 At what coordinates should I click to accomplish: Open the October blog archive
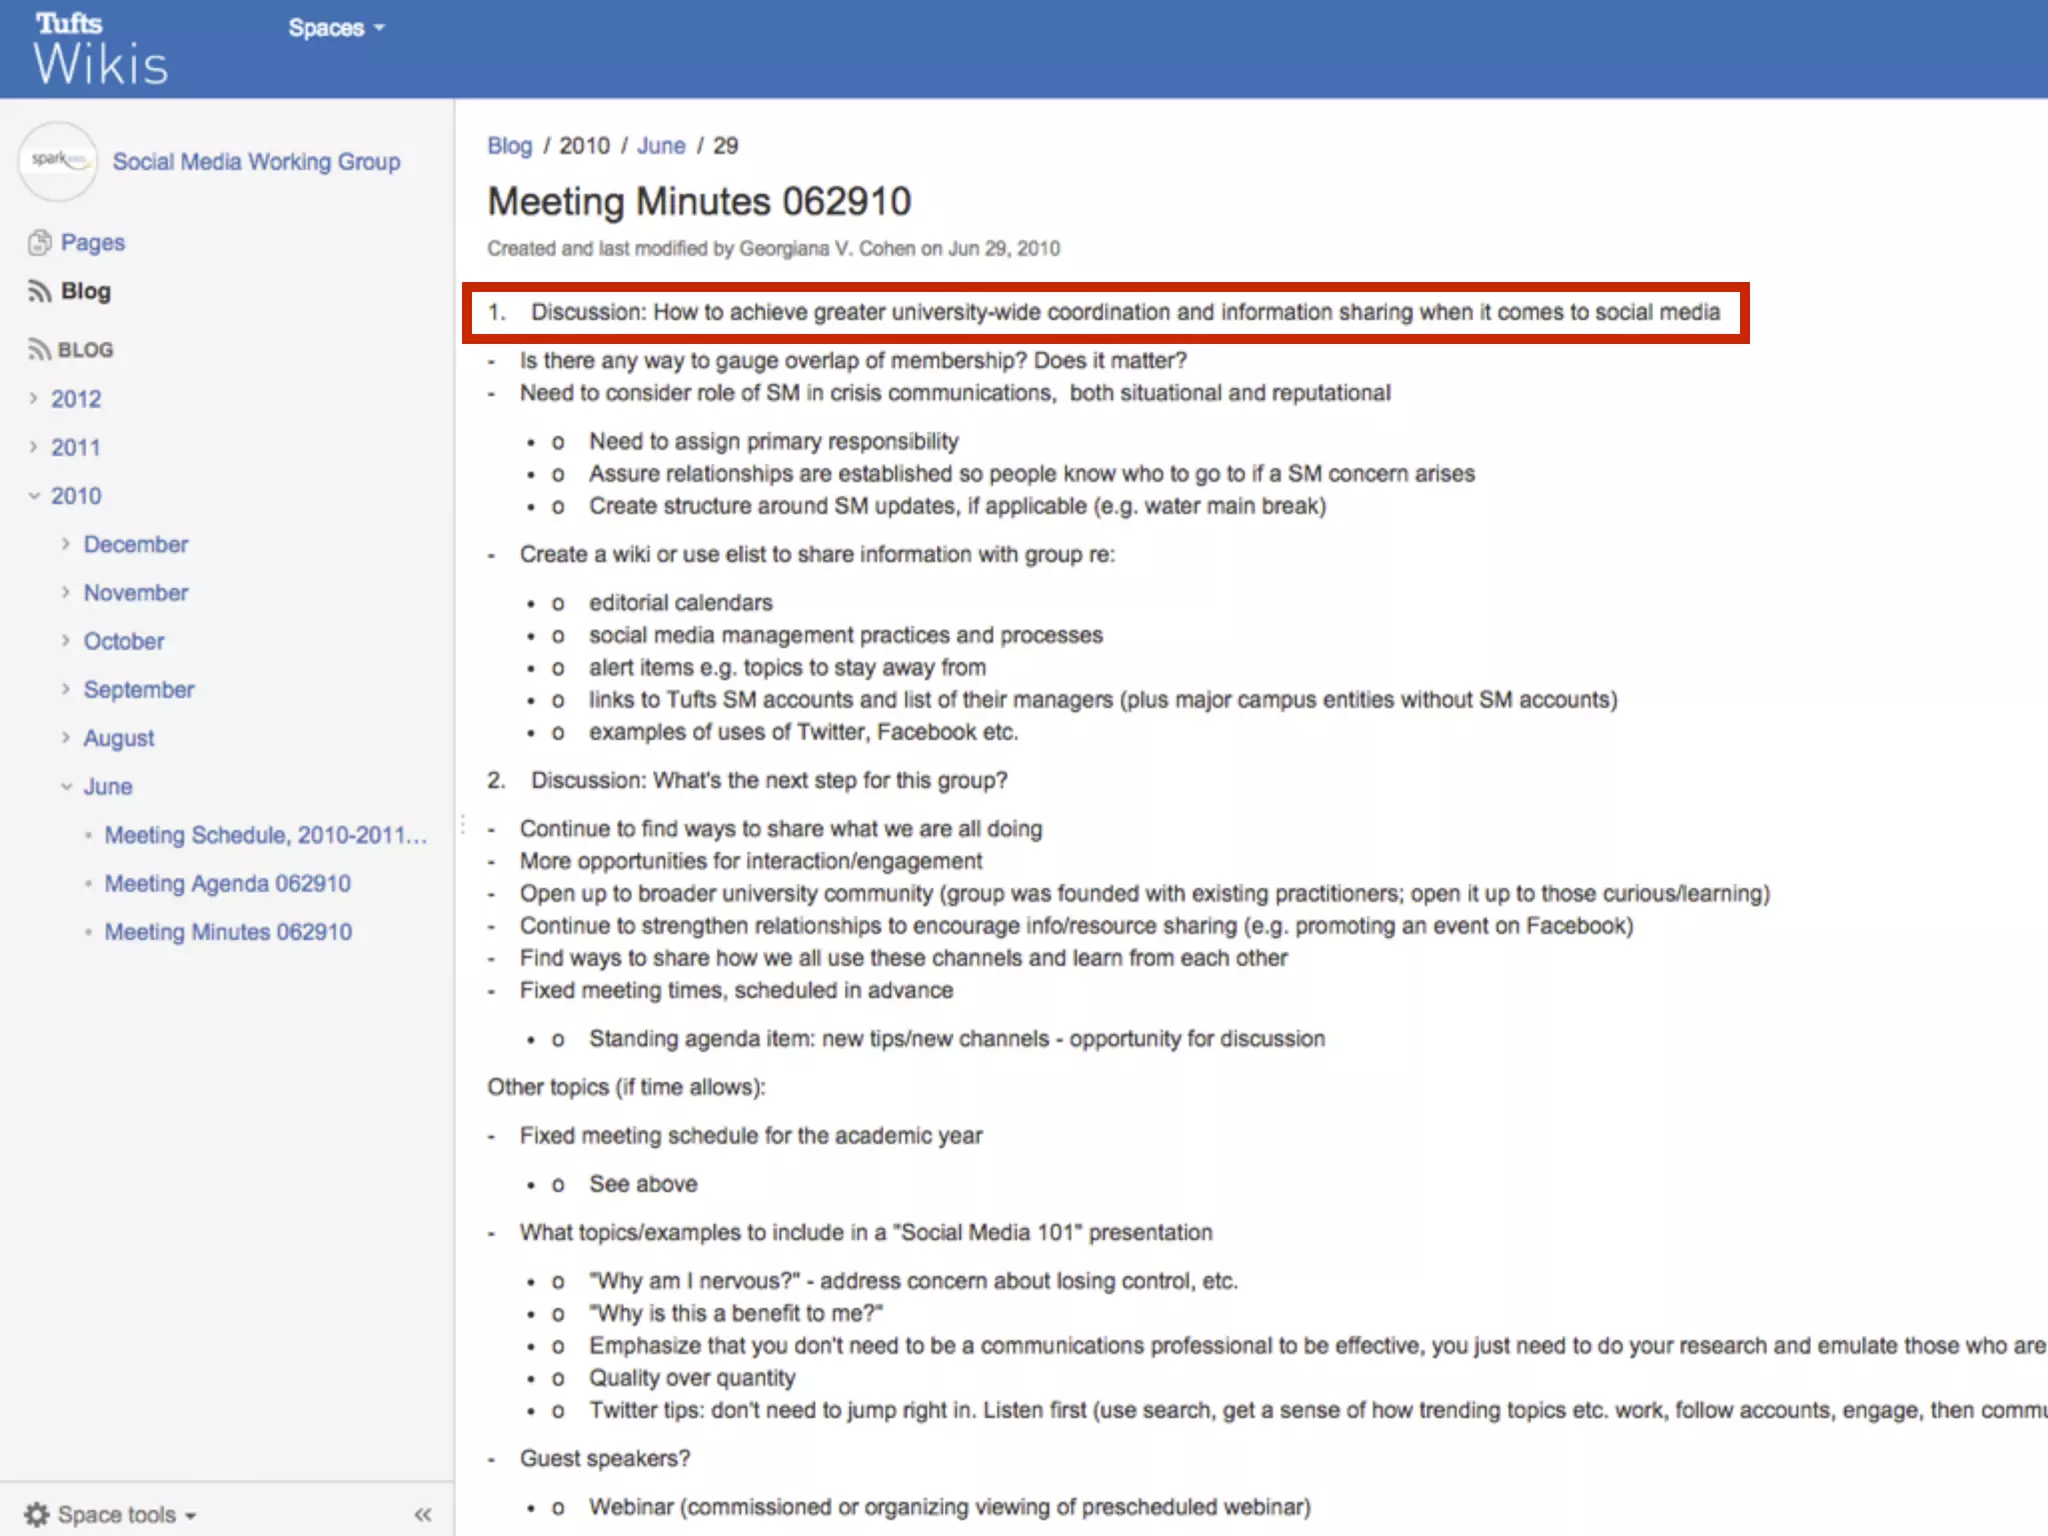[123, 641]
